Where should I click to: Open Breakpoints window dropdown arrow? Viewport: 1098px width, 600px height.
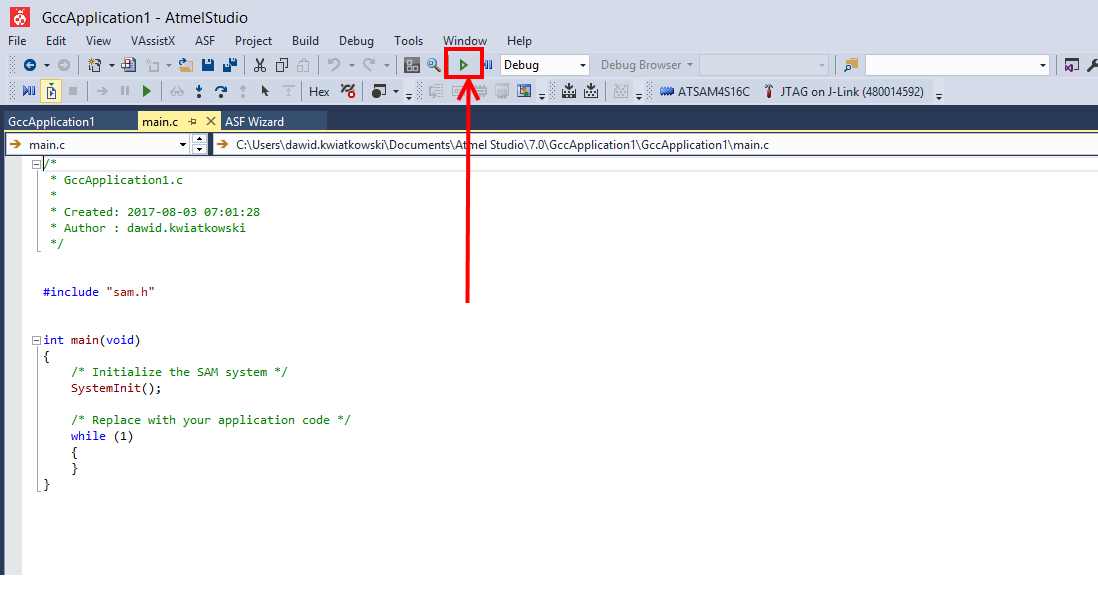[x=396, y=92]
